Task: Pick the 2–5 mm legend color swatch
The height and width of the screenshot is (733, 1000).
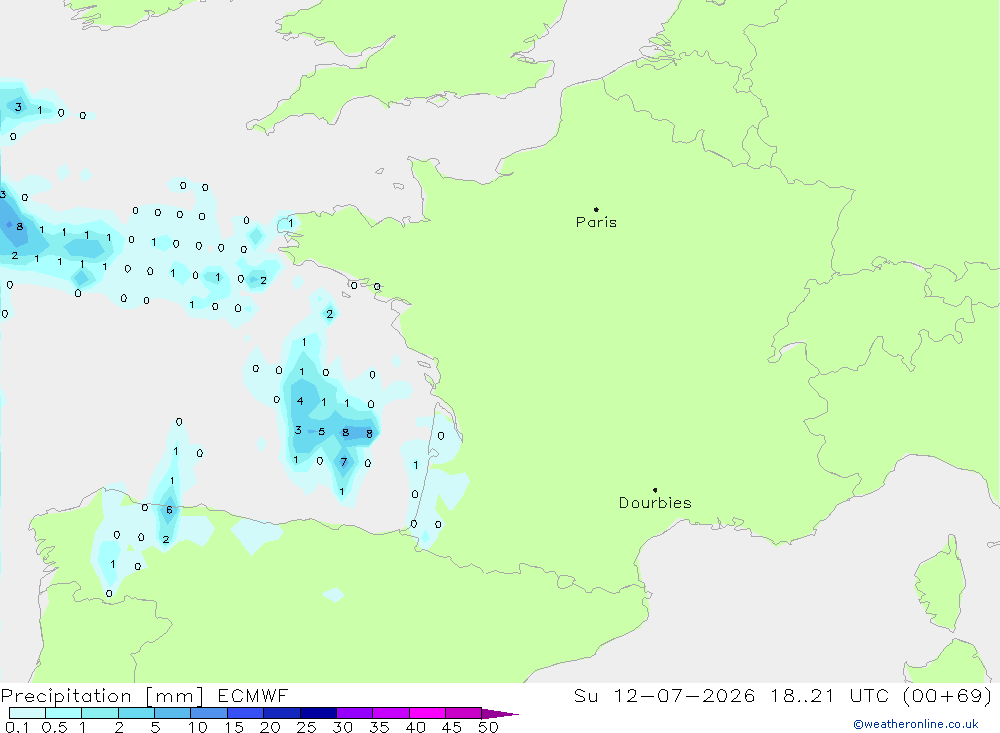Action: pyautogui.click(x=136, y=713)
